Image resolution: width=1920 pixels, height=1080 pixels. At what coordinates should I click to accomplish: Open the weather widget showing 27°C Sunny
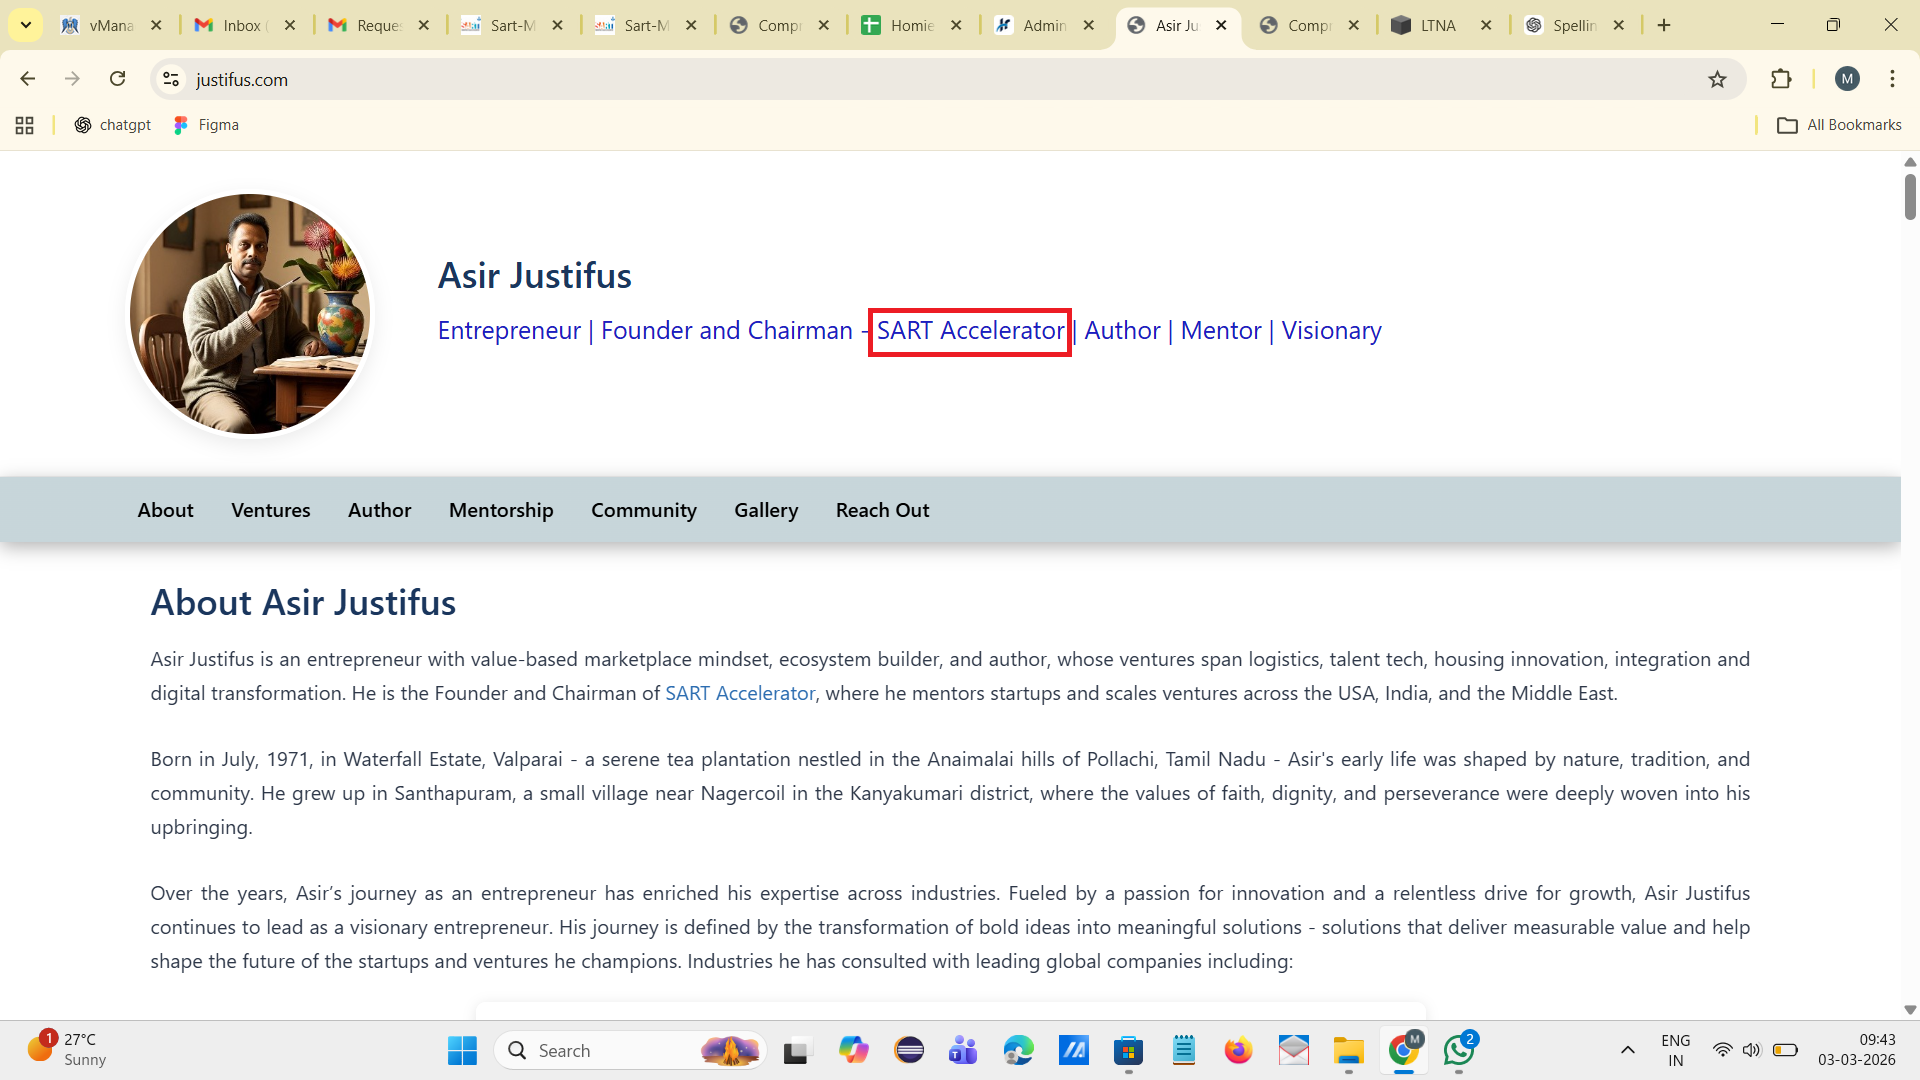68,1050
